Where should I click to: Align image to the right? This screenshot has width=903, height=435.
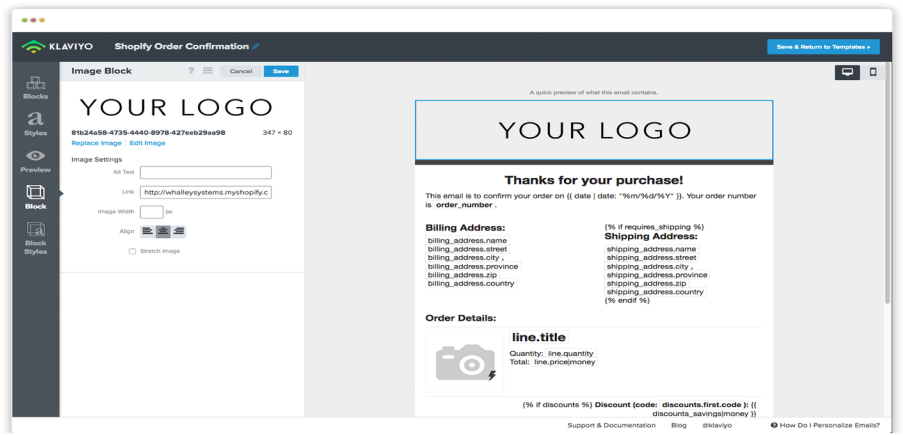pyautogui.click(x=179, y=231)
